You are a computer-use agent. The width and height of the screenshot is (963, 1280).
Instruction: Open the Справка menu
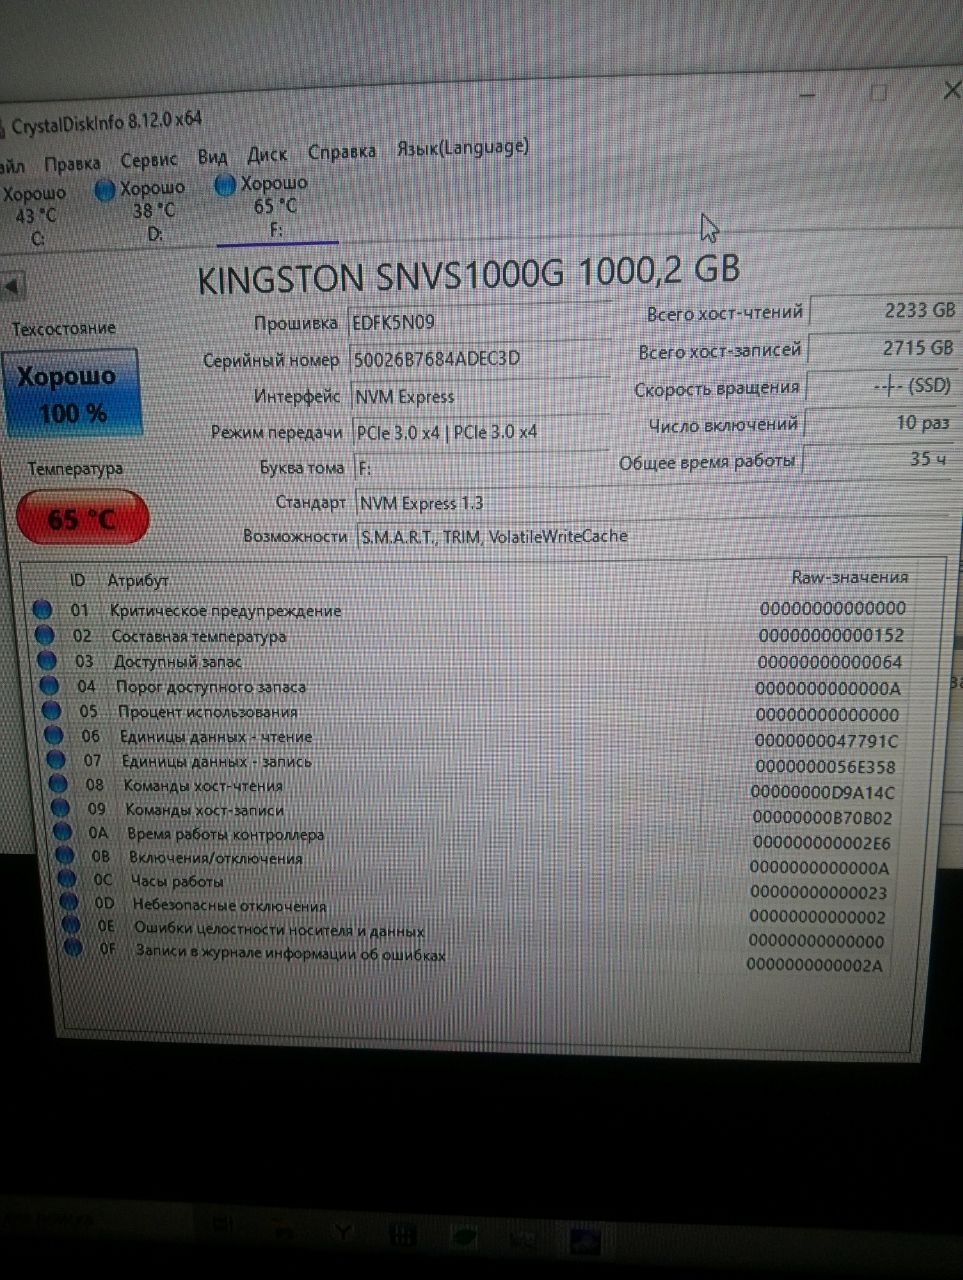[342, 152]
